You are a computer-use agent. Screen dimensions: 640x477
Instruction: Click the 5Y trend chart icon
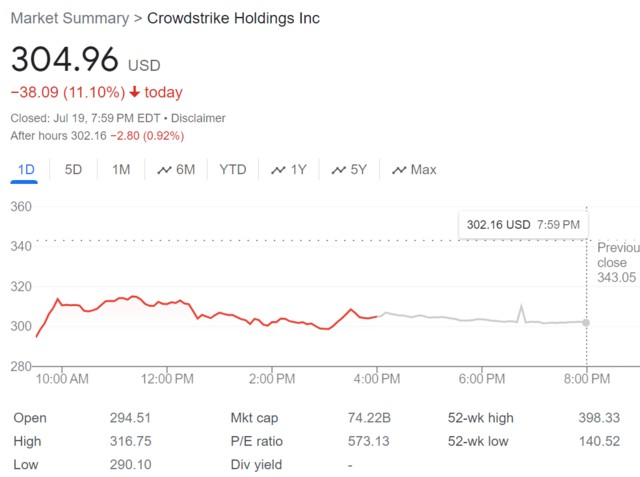coord(339,171)
